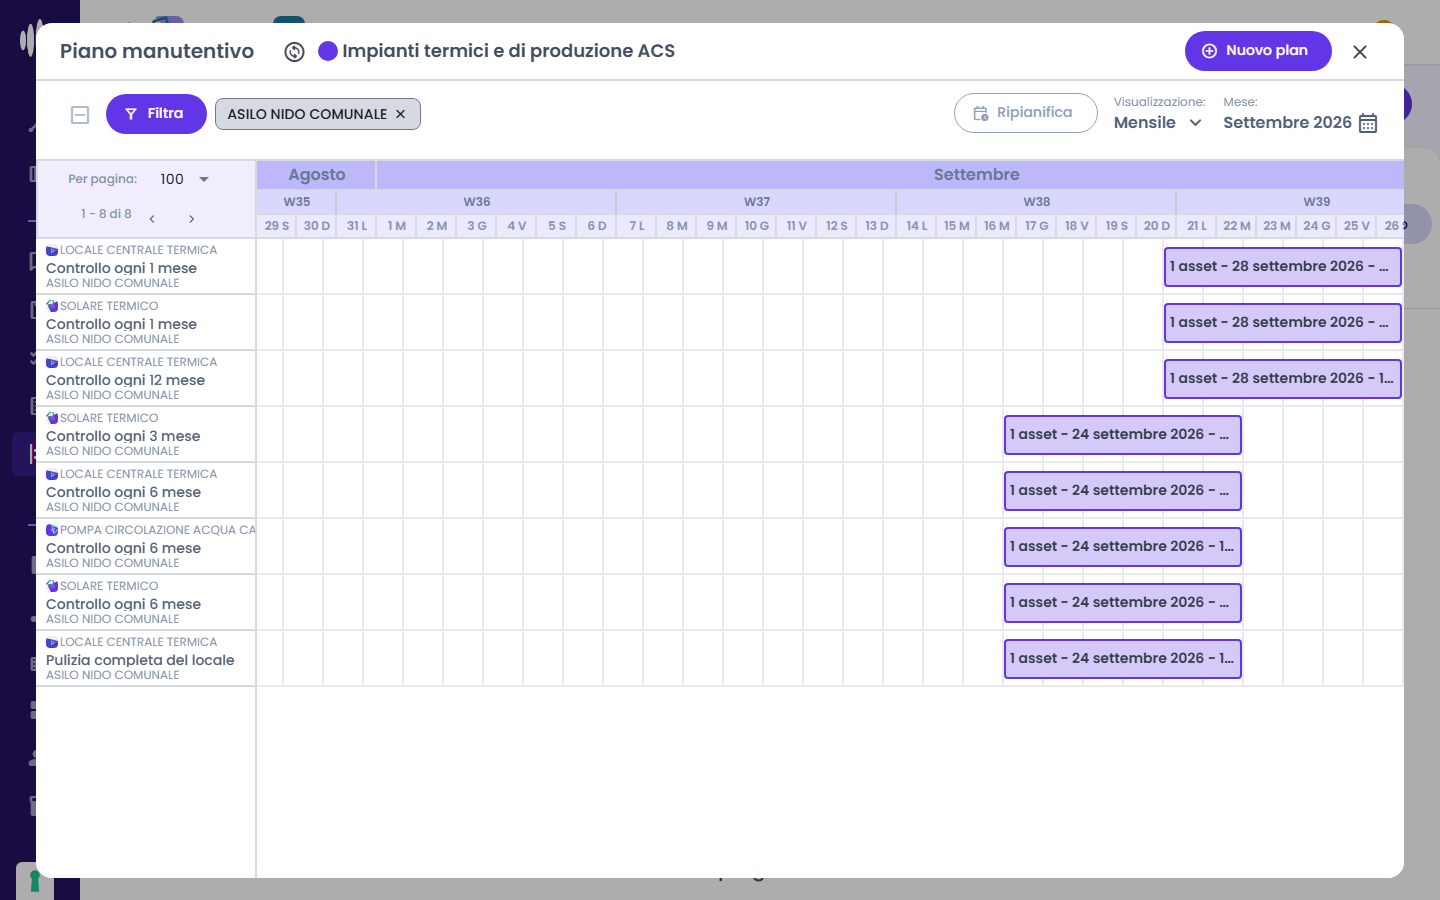Create a new plan with Nuovo plan
The image size is (1440, 900).
tap(1258, 51)
